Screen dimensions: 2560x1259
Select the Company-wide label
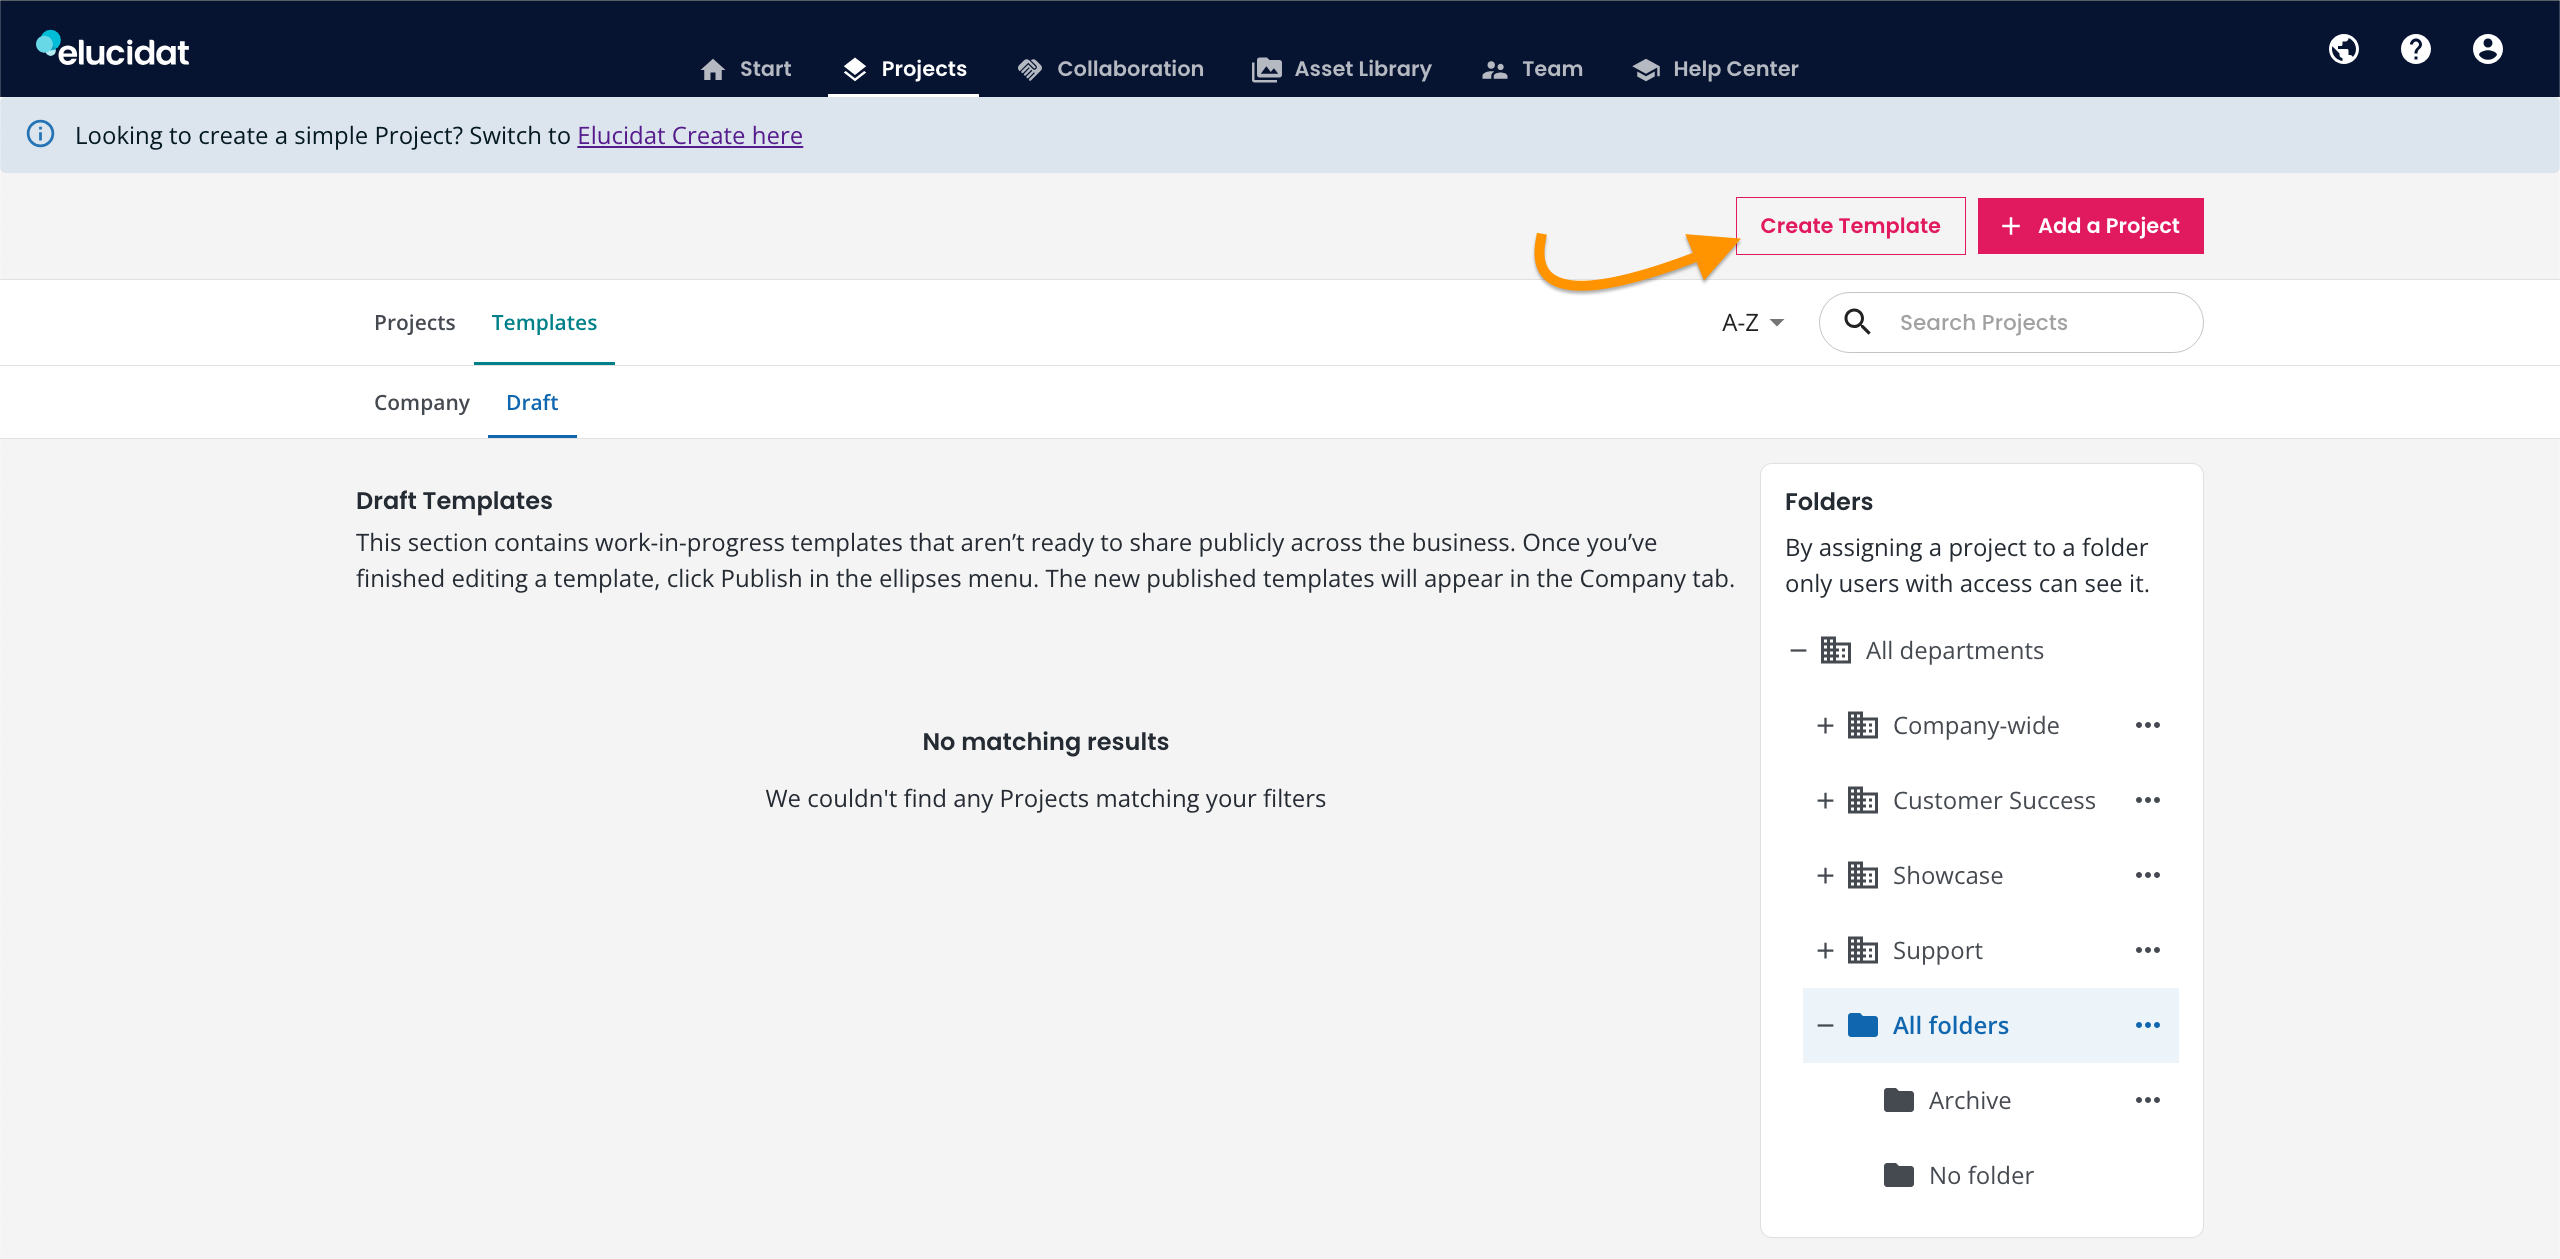coord(1976,725)
